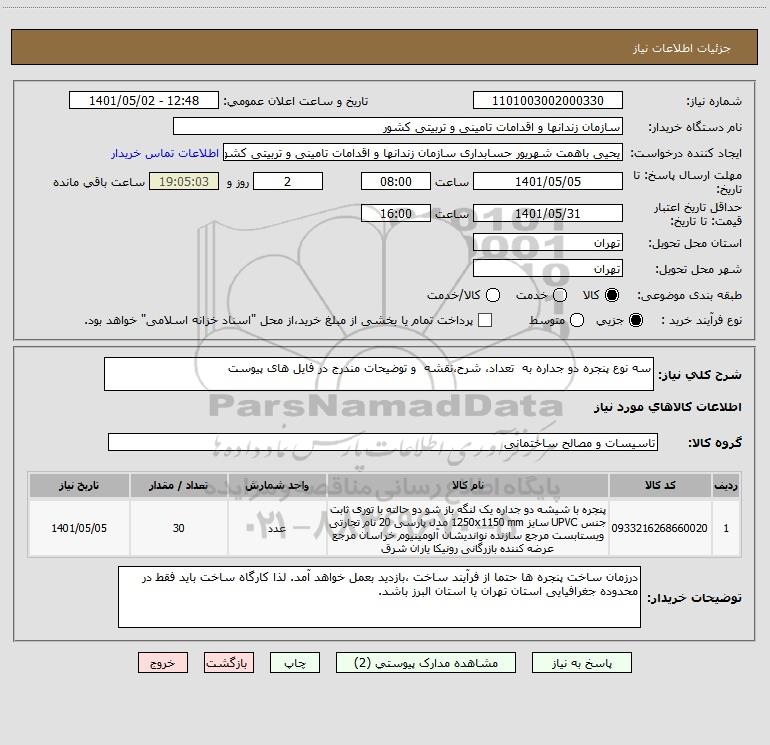Click the validity time 16:00 field
The width and height of the screenshot is (770, 745).
pyautogui.click(x=396, y=213)
